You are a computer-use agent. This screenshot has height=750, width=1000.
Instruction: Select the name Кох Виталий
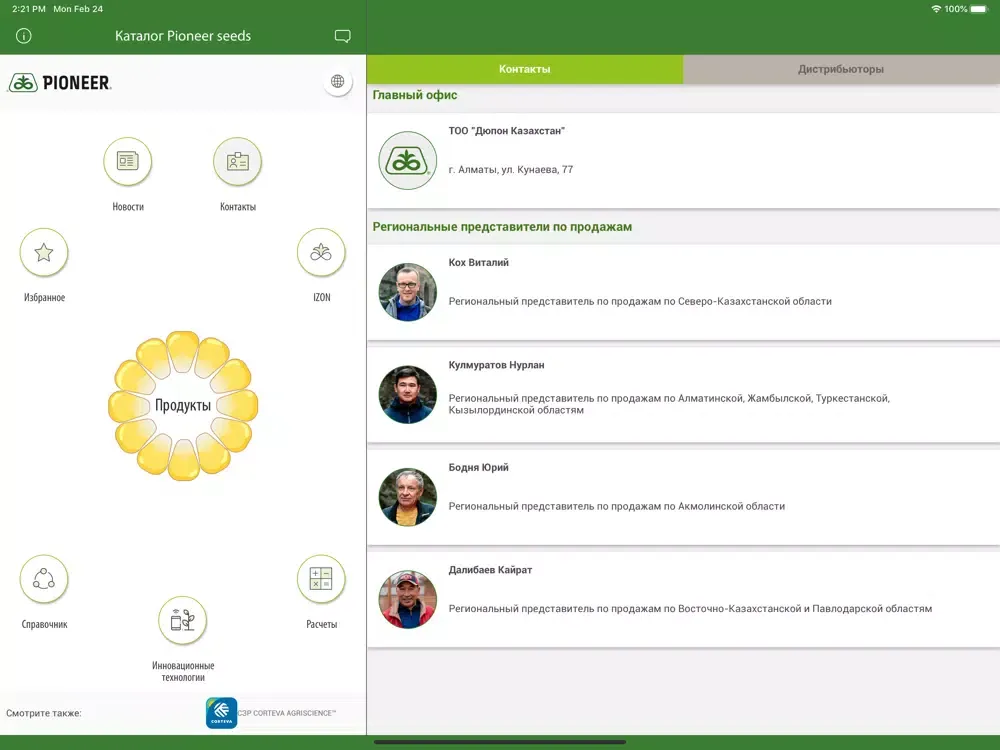[478, 262]
